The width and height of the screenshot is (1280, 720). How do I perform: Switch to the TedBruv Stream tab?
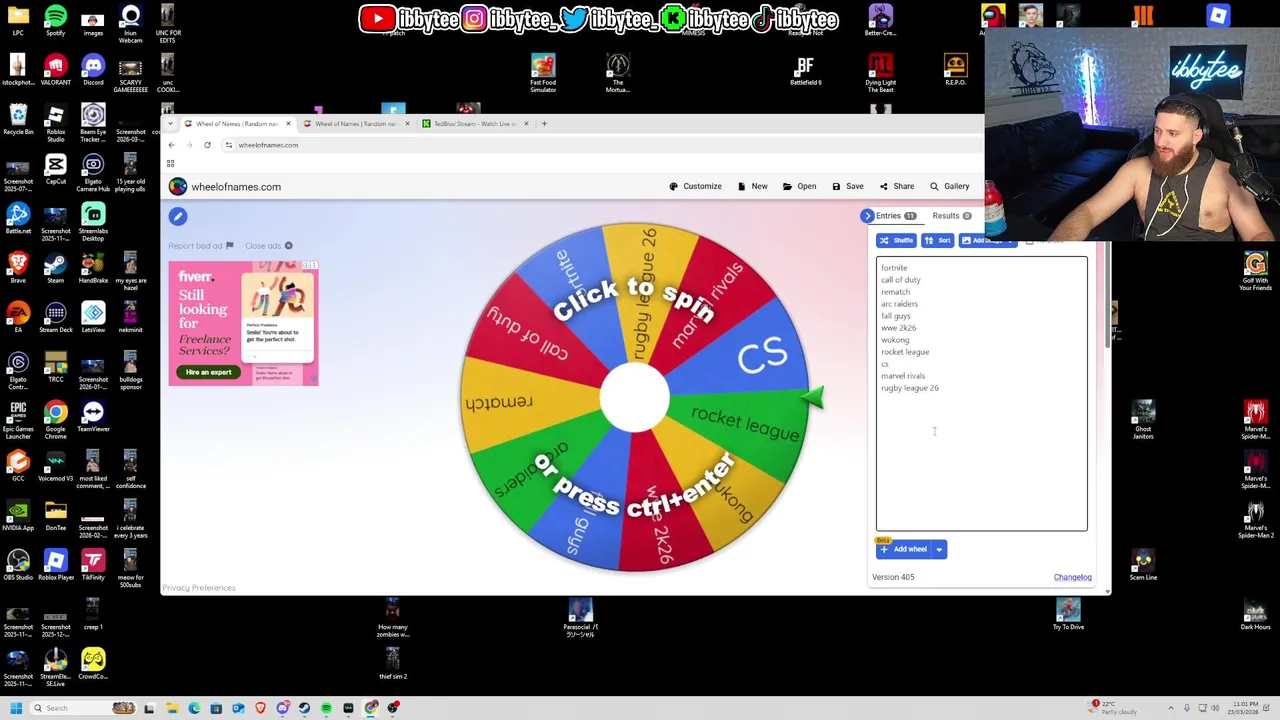[475, 124]
